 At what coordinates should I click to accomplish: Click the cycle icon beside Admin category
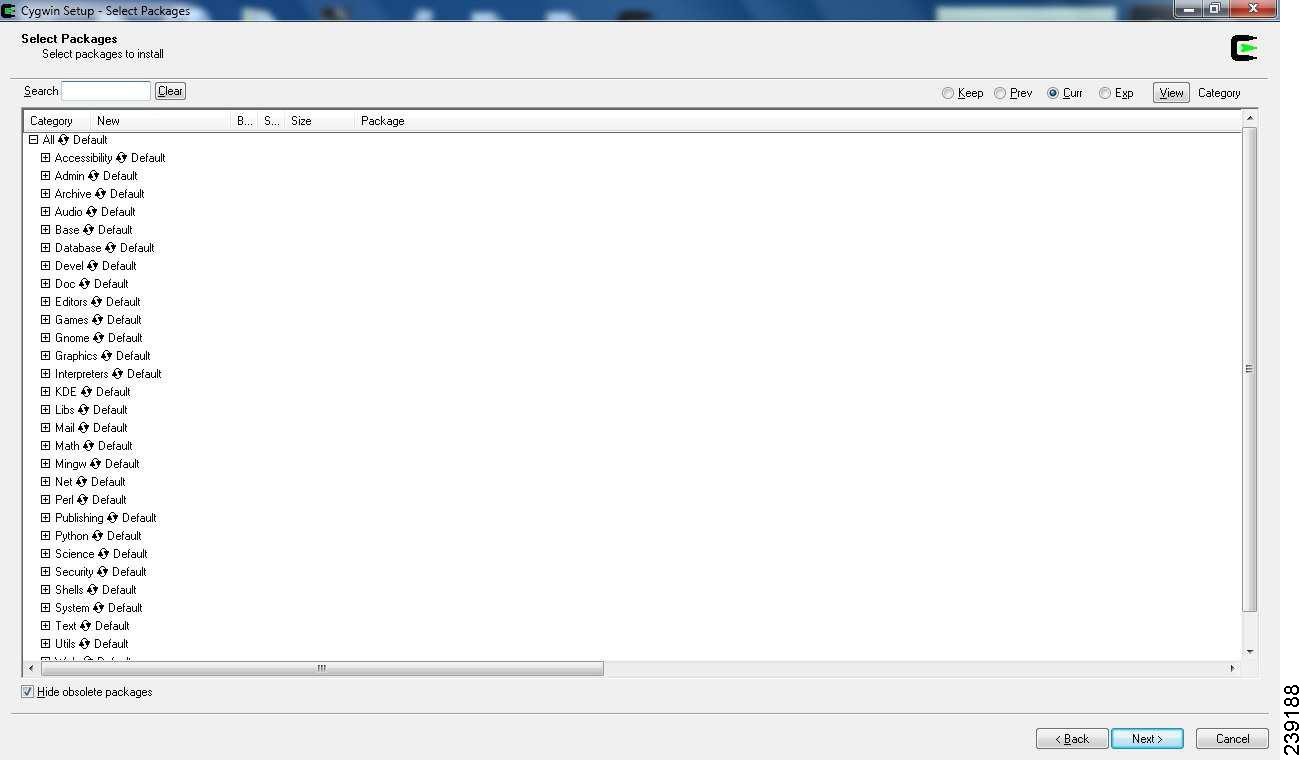pos(94,176)
